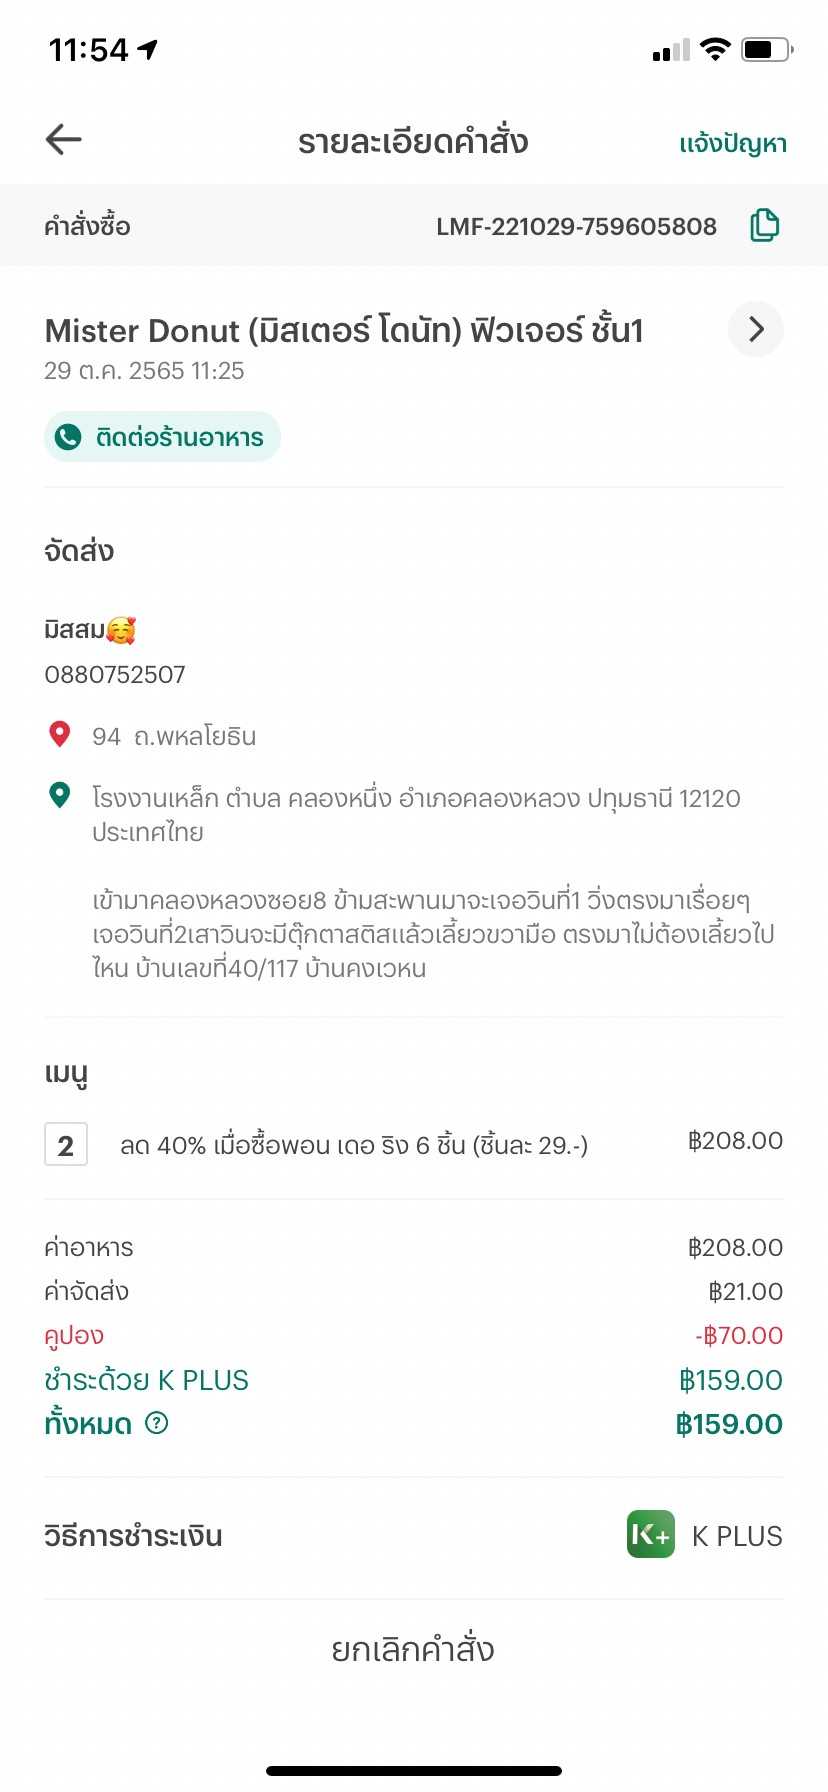Tap the Wi-Fi status icon

pyautogui.click(x=715, y=49)
